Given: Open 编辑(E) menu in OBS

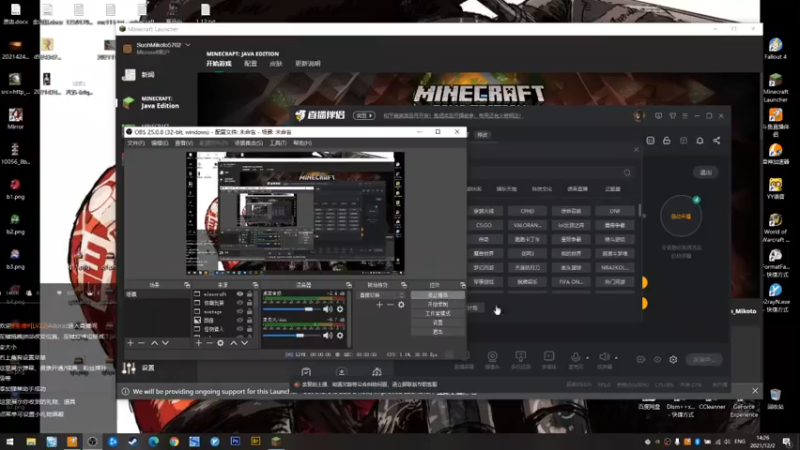Looking at the screenshot, I should point(160,143).
